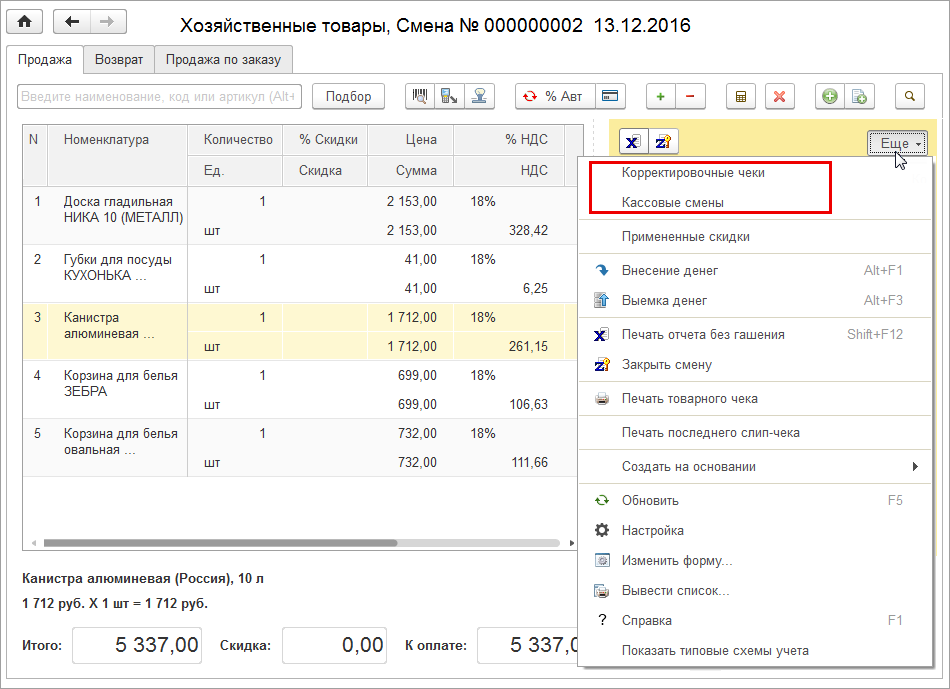Click the discount card icon
Screen dimensions: 950x689
click(x=610, y=96)
